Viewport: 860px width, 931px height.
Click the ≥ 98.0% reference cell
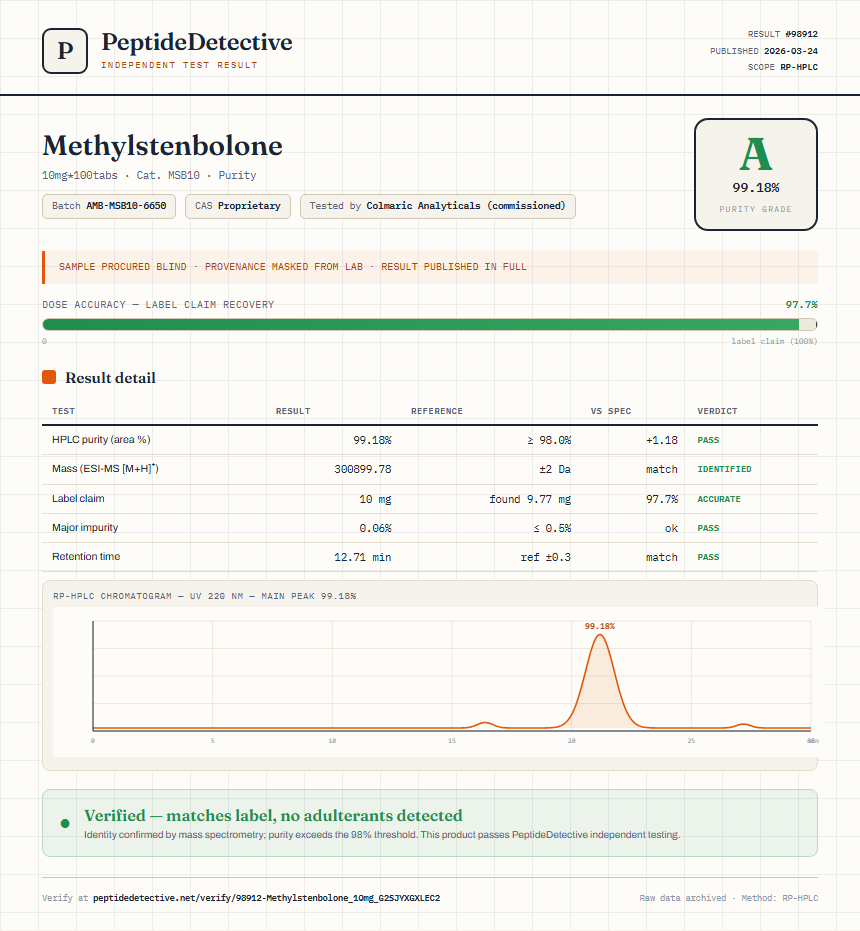tap(549, 440)
